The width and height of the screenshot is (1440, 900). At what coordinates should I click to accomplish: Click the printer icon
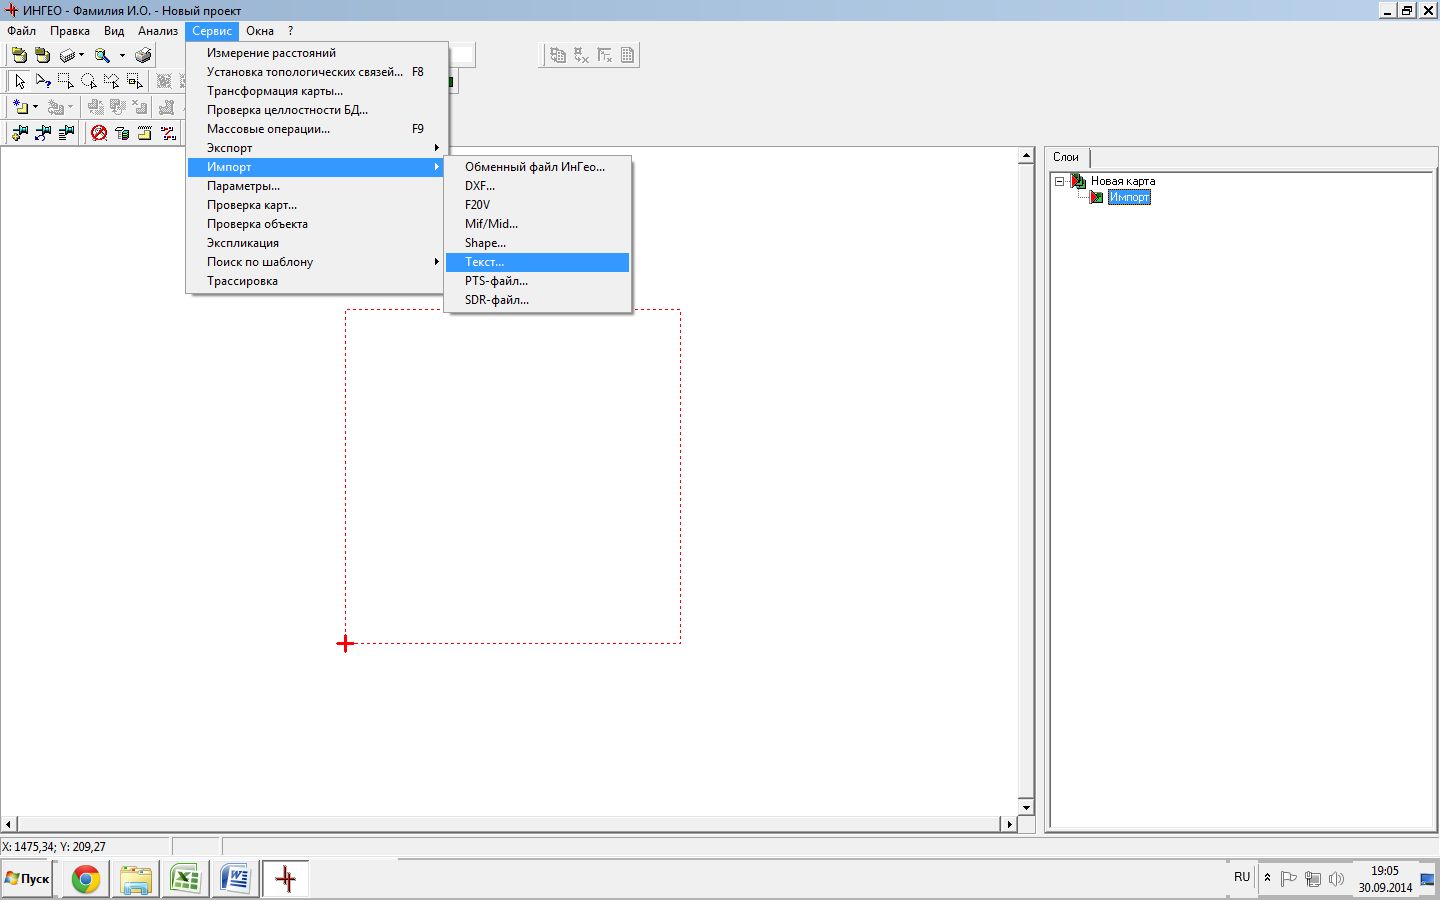(x=143, y=55)
